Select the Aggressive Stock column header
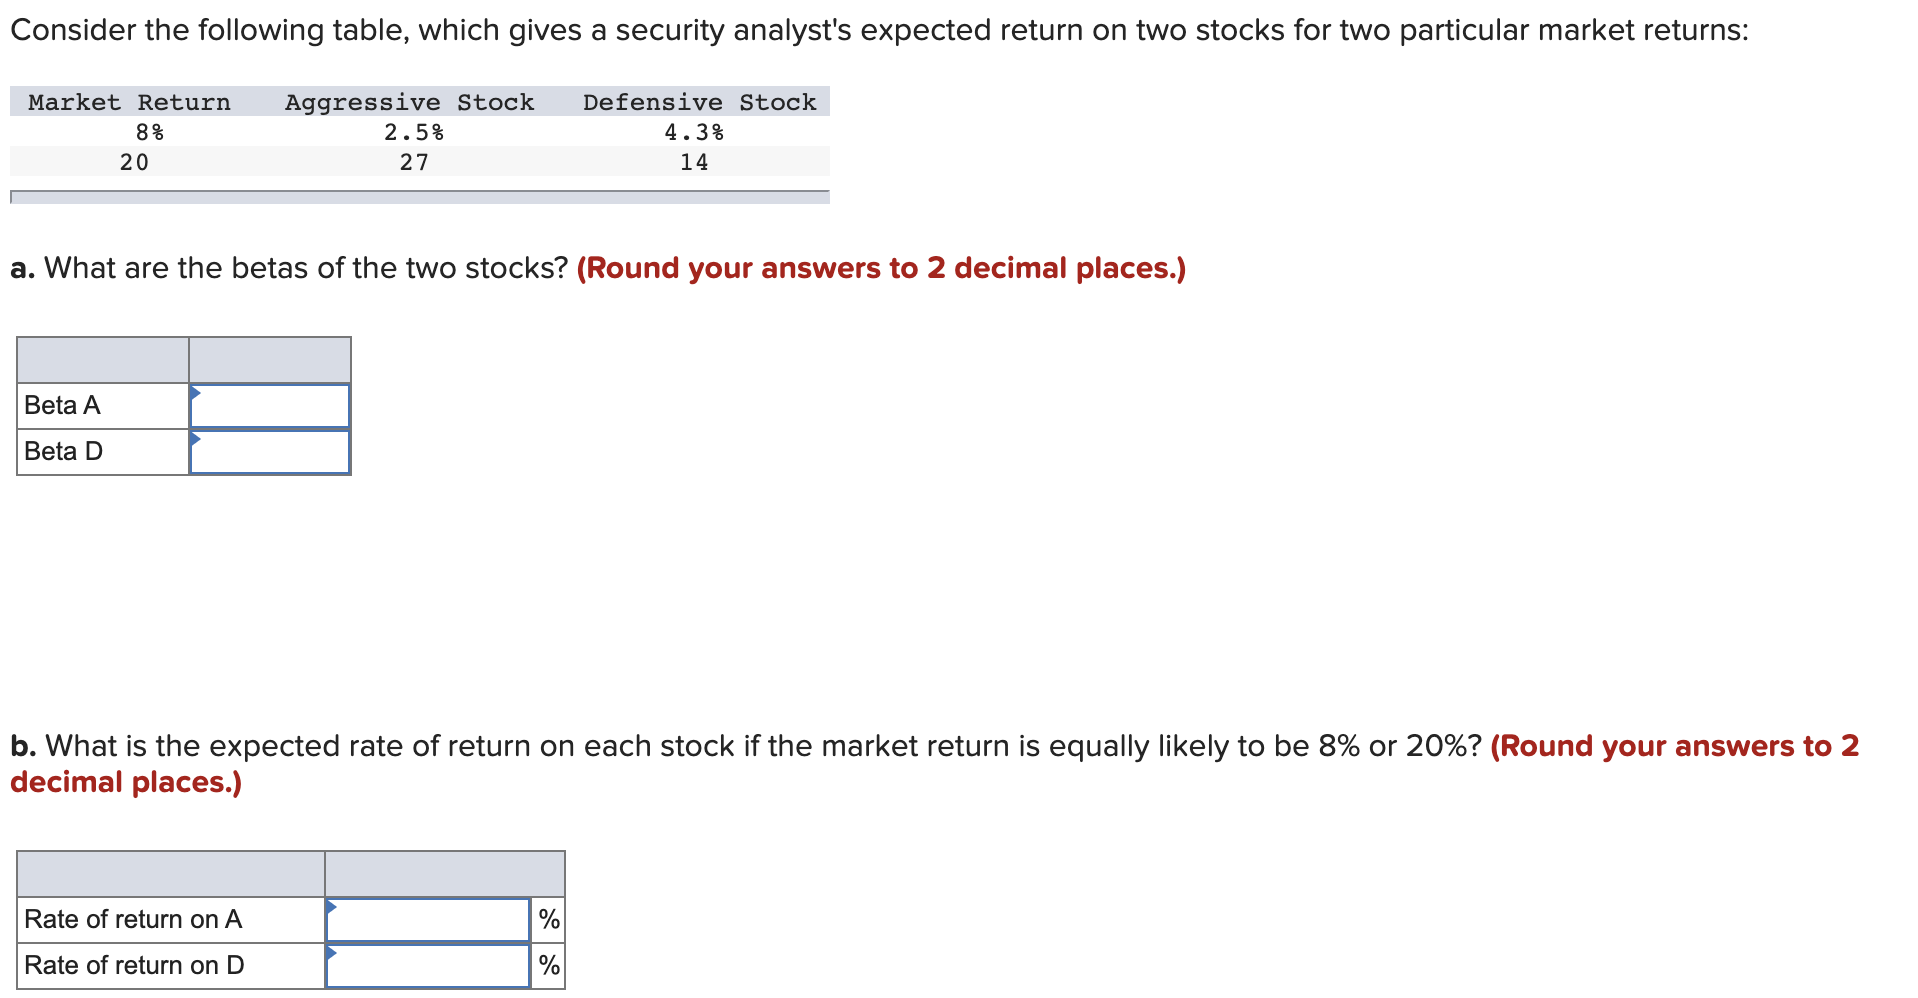Screen dimensions: 1918x998 click(x=409, y=101)
